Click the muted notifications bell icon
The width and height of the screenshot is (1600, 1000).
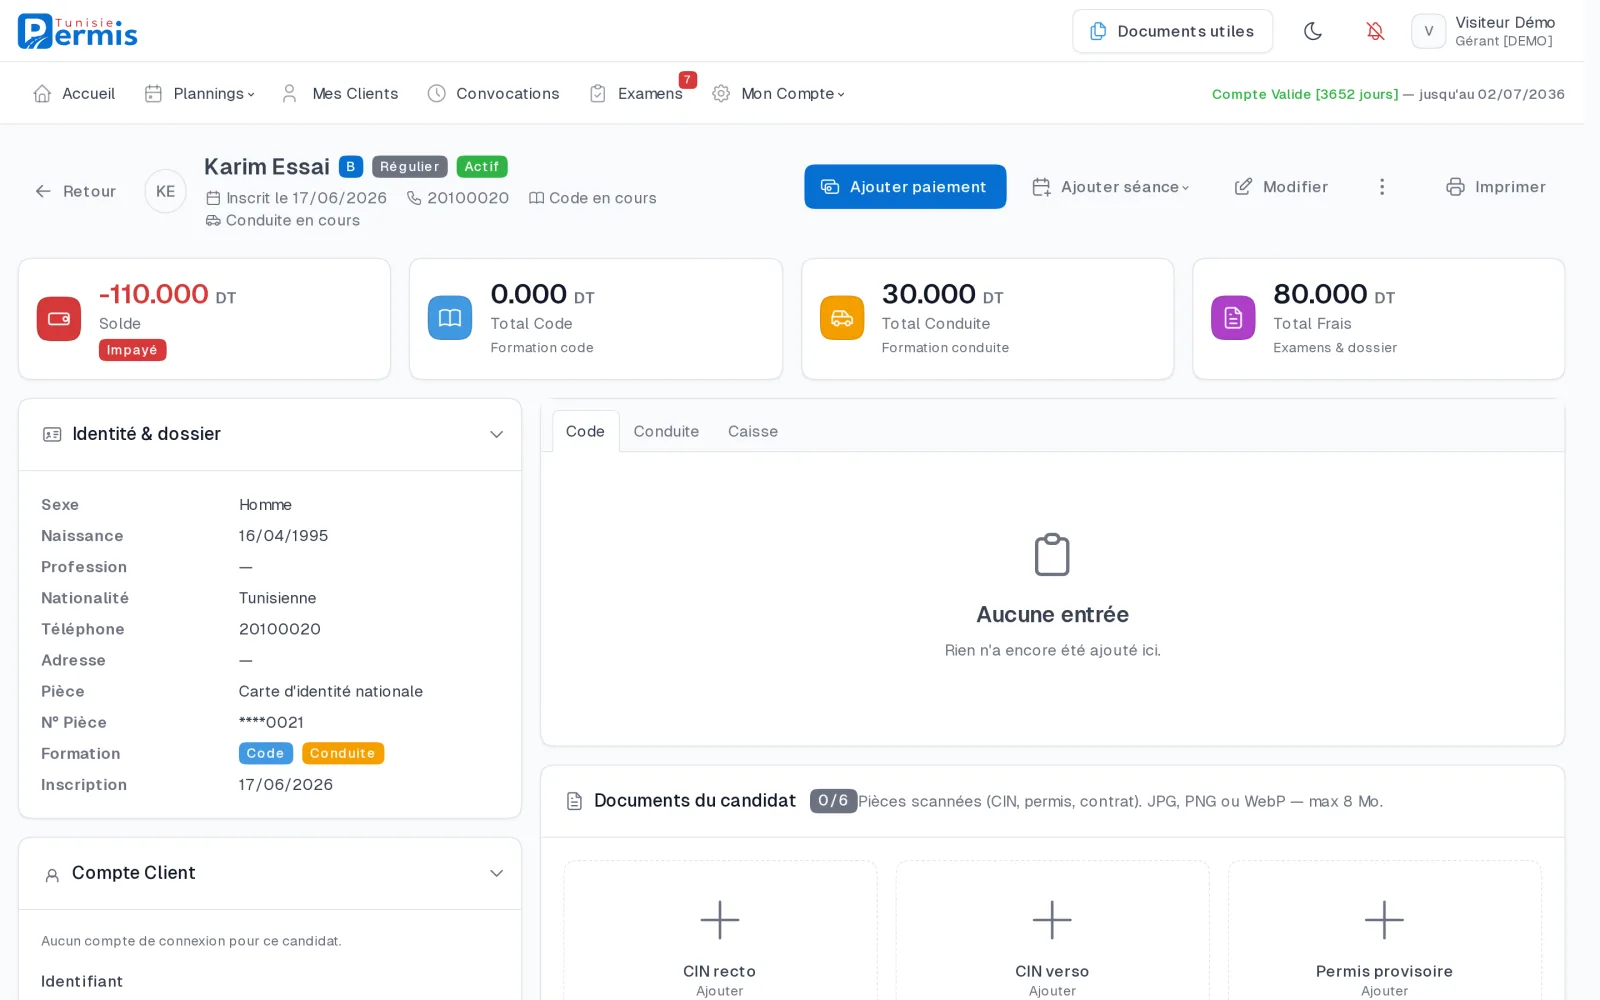pyautogui.click(x=1375, y=31)
